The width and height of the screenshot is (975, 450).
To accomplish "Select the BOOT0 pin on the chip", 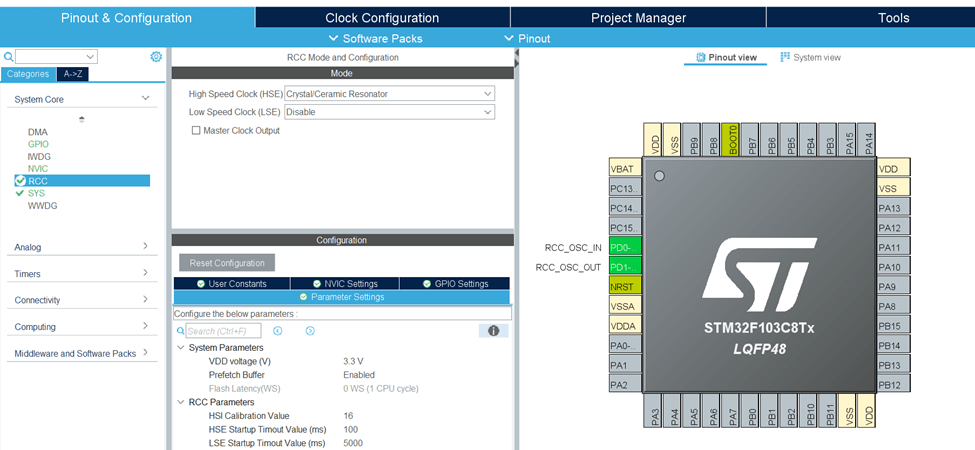I will click(x=732, y=141).
